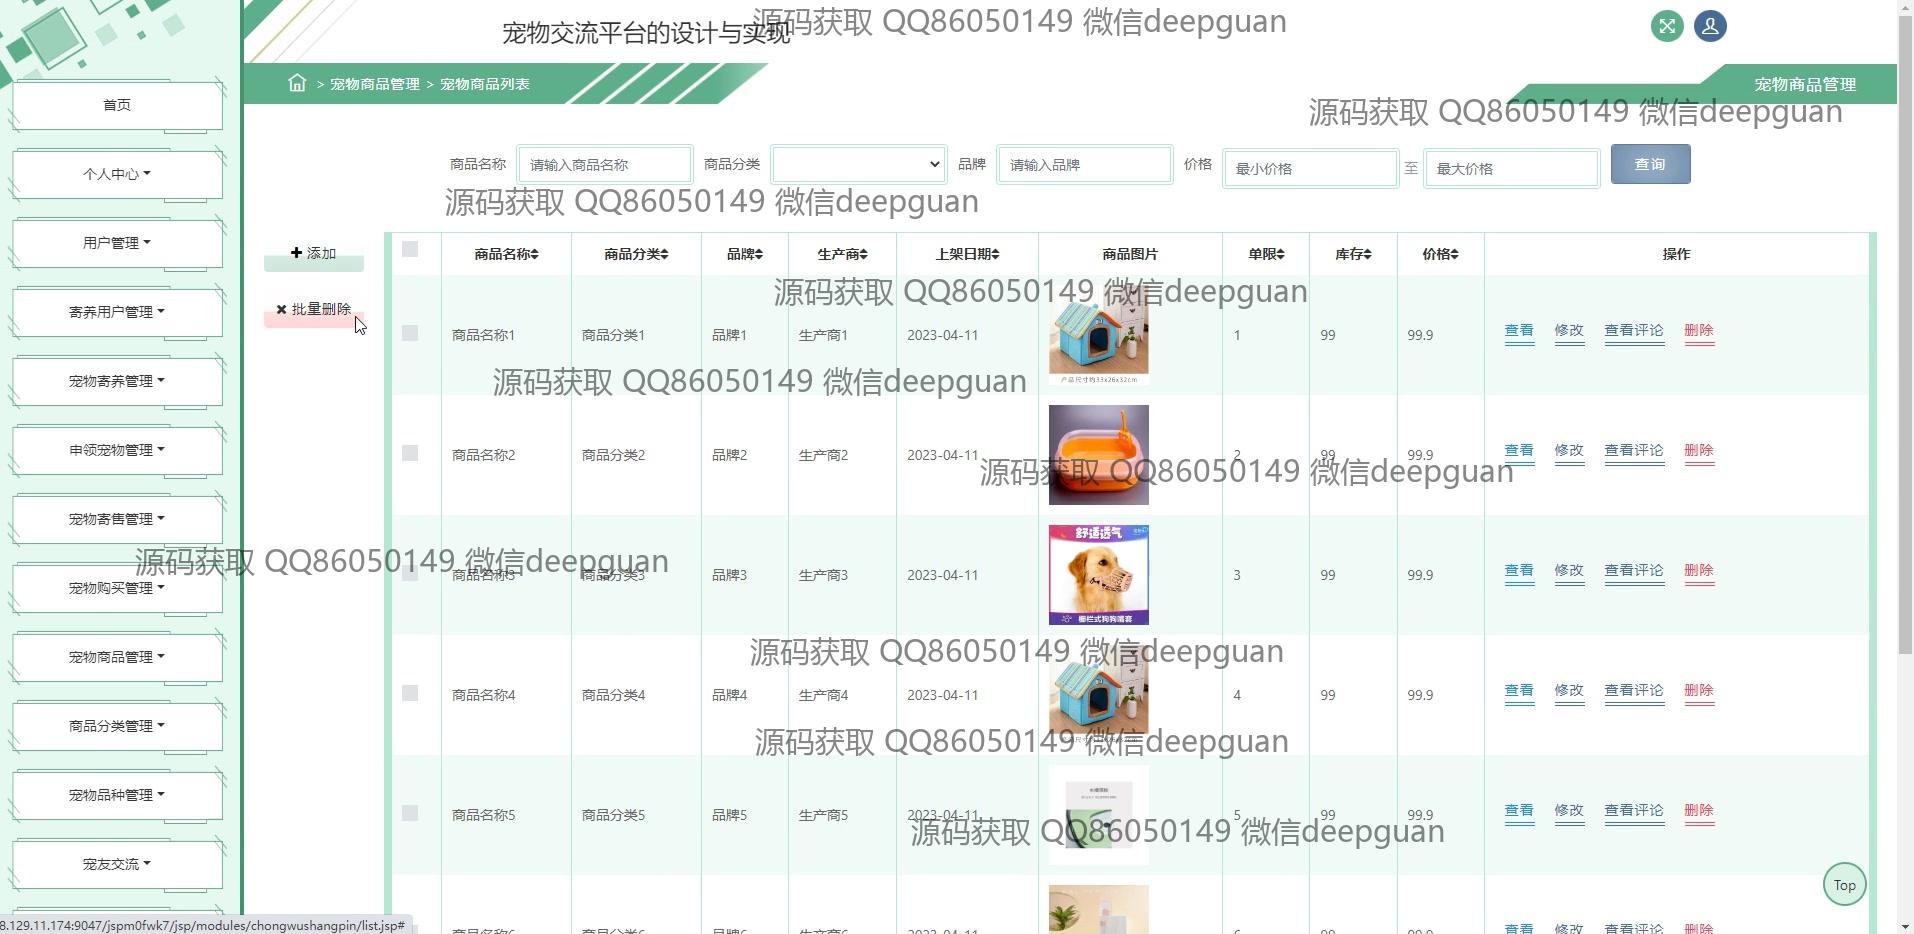
Task: Sort the table by 价格 column
Action: (1440, 255)
